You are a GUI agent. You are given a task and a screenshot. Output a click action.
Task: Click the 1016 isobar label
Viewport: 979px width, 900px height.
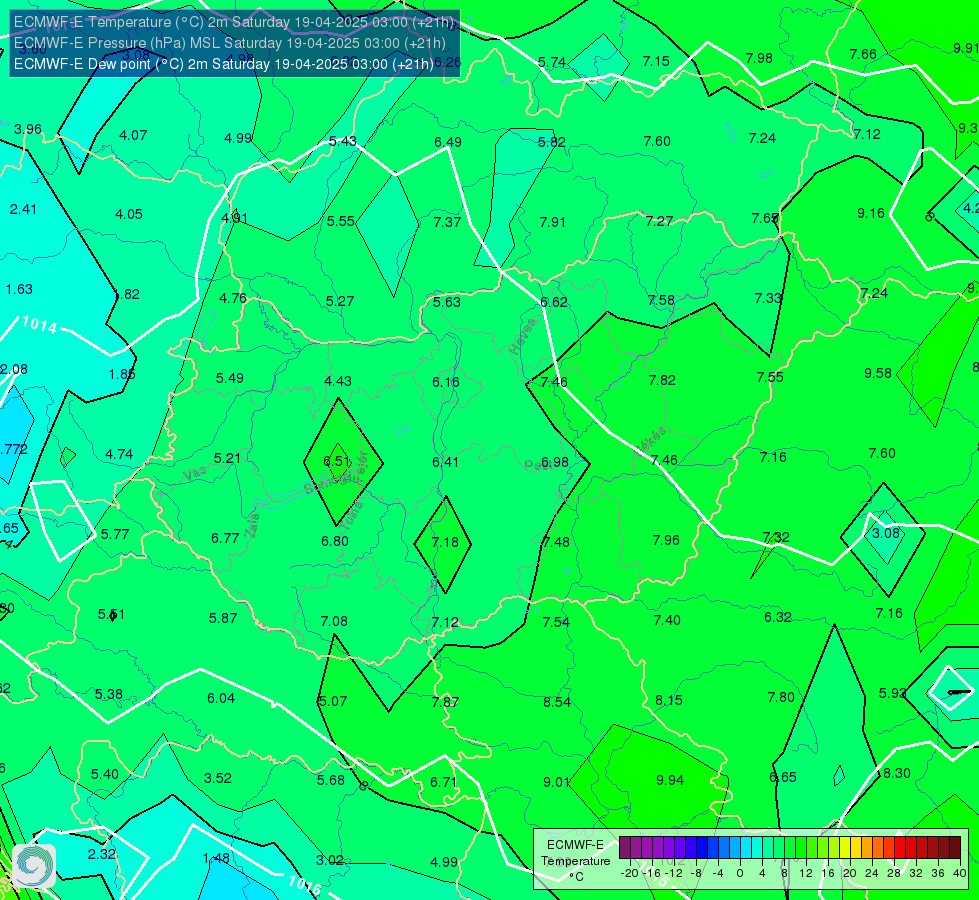tap(305, 885)
